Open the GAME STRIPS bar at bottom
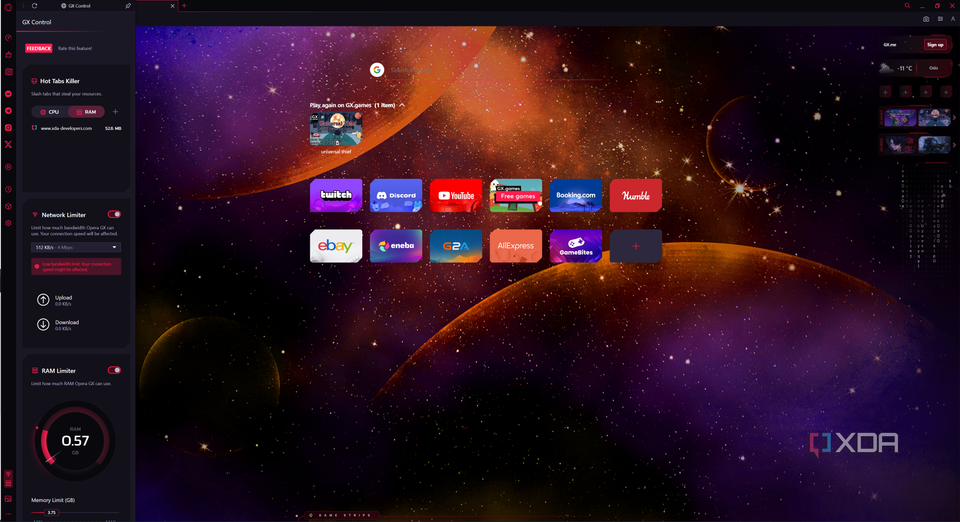 pos(342,515)
